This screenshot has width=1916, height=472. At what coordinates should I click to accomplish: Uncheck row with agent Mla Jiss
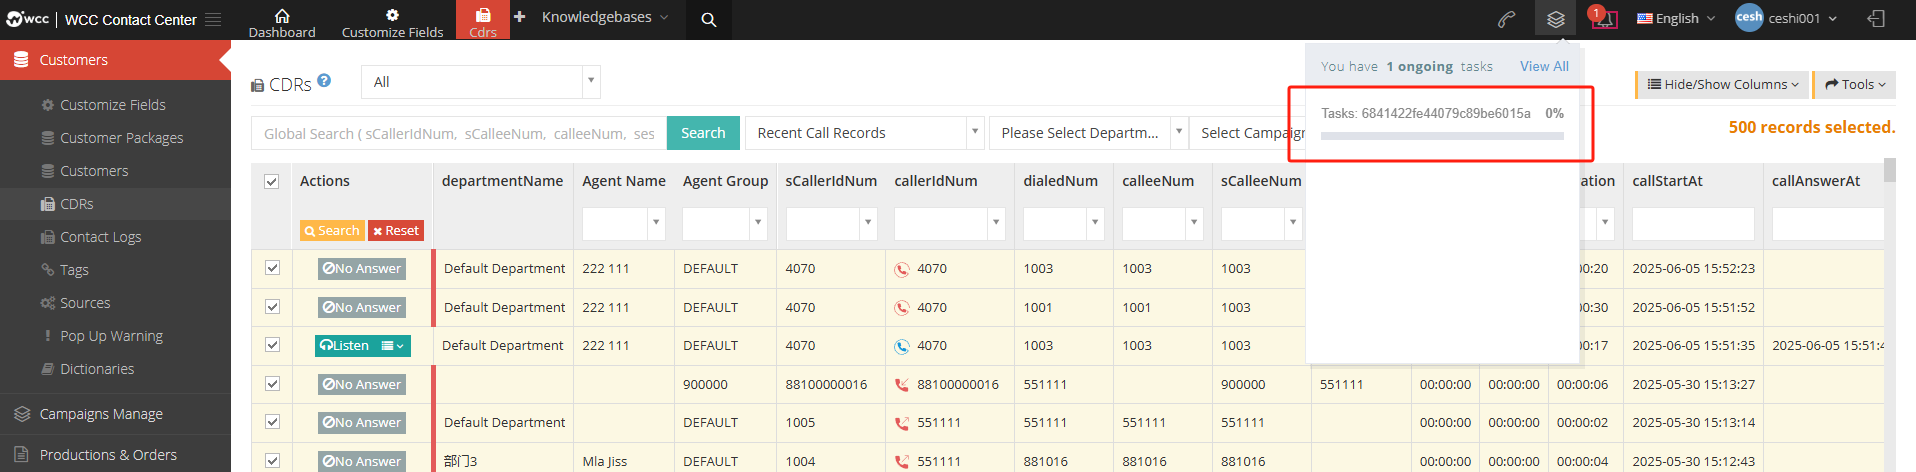(x=272, y=460)
